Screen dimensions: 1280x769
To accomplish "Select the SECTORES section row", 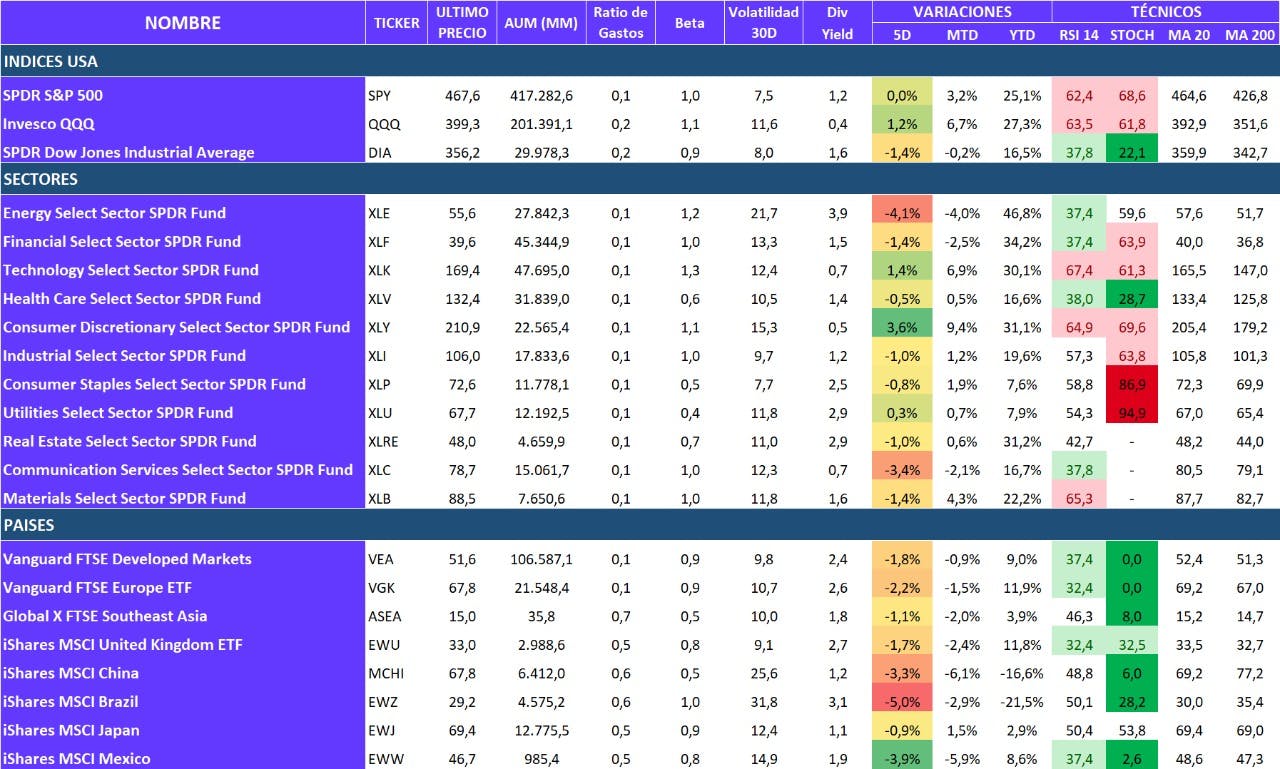I will (x=640, y=179).
